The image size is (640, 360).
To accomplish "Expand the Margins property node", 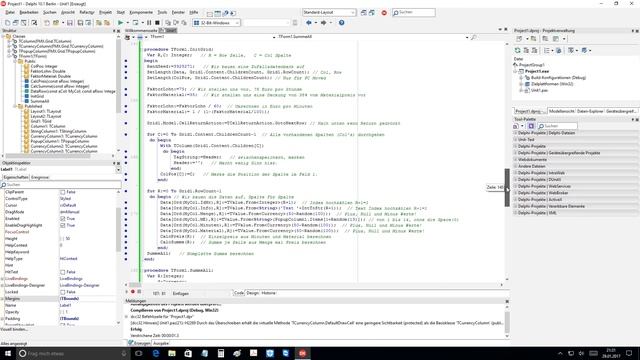I will tap(2, 299).
